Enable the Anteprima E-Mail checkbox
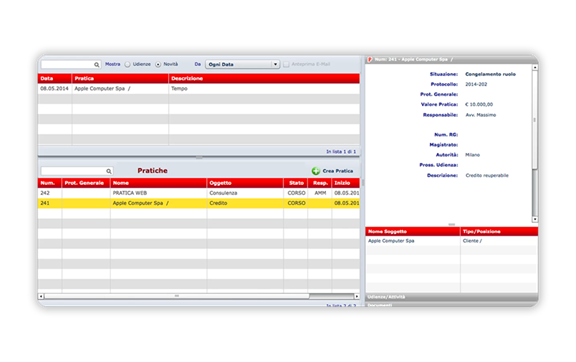Image resolution: width=576 pixels, height=362 pixels. click(x=286, y=64)
